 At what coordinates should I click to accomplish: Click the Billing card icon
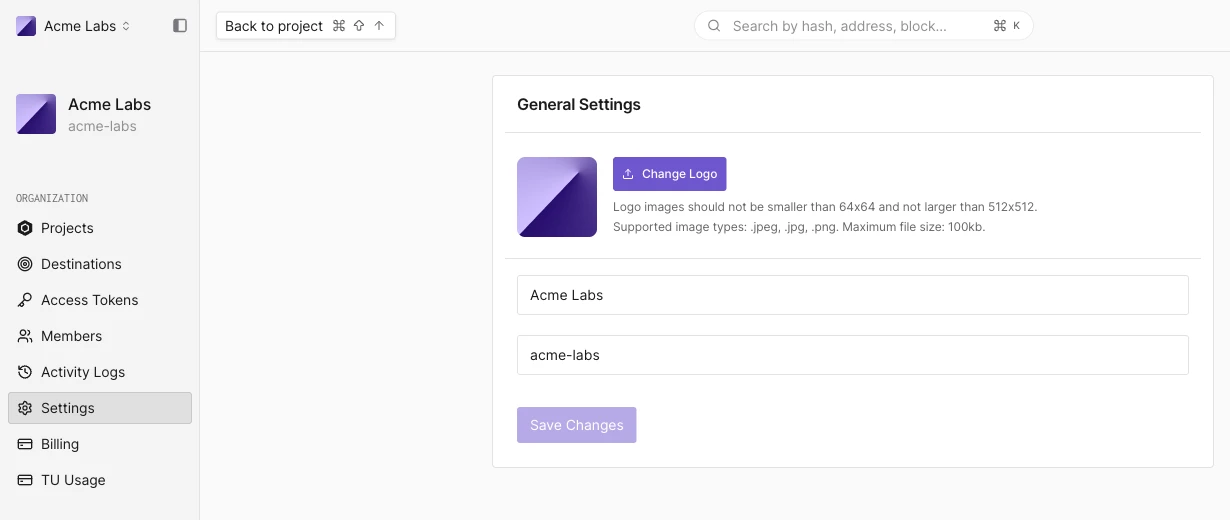25,444
